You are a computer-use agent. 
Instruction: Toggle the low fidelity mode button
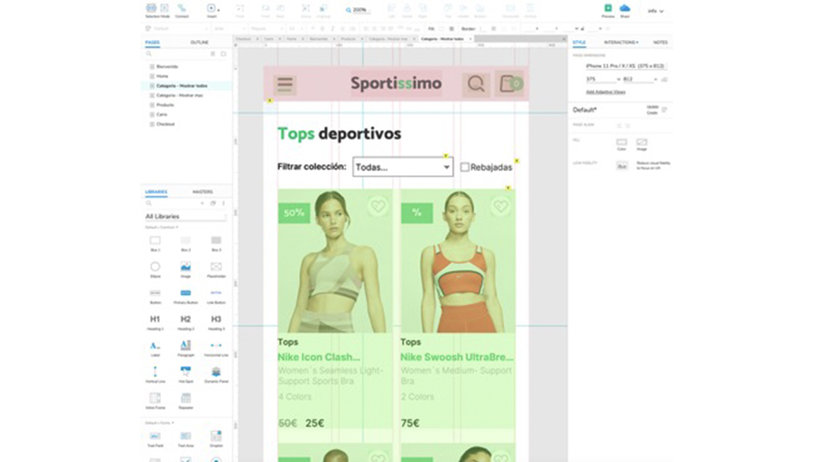[622, 166]
